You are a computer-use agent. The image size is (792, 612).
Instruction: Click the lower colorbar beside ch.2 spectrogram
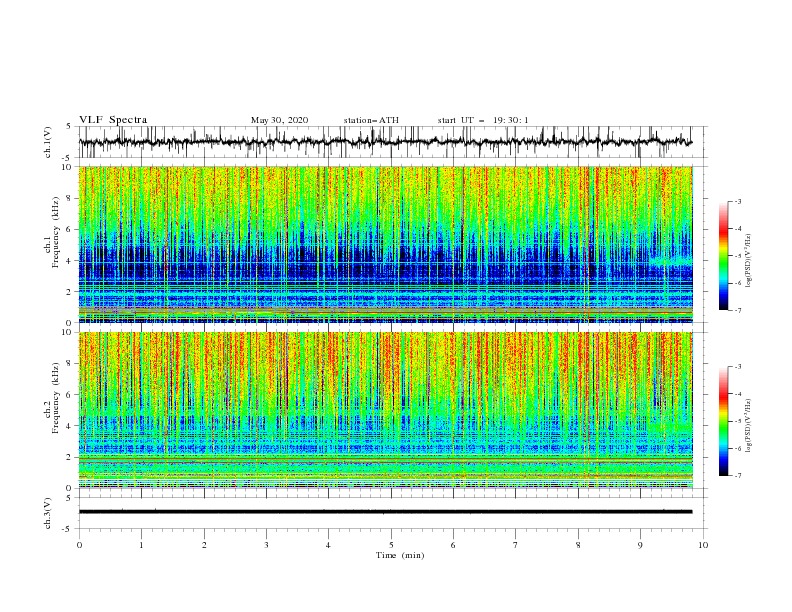tap(723, 421)
